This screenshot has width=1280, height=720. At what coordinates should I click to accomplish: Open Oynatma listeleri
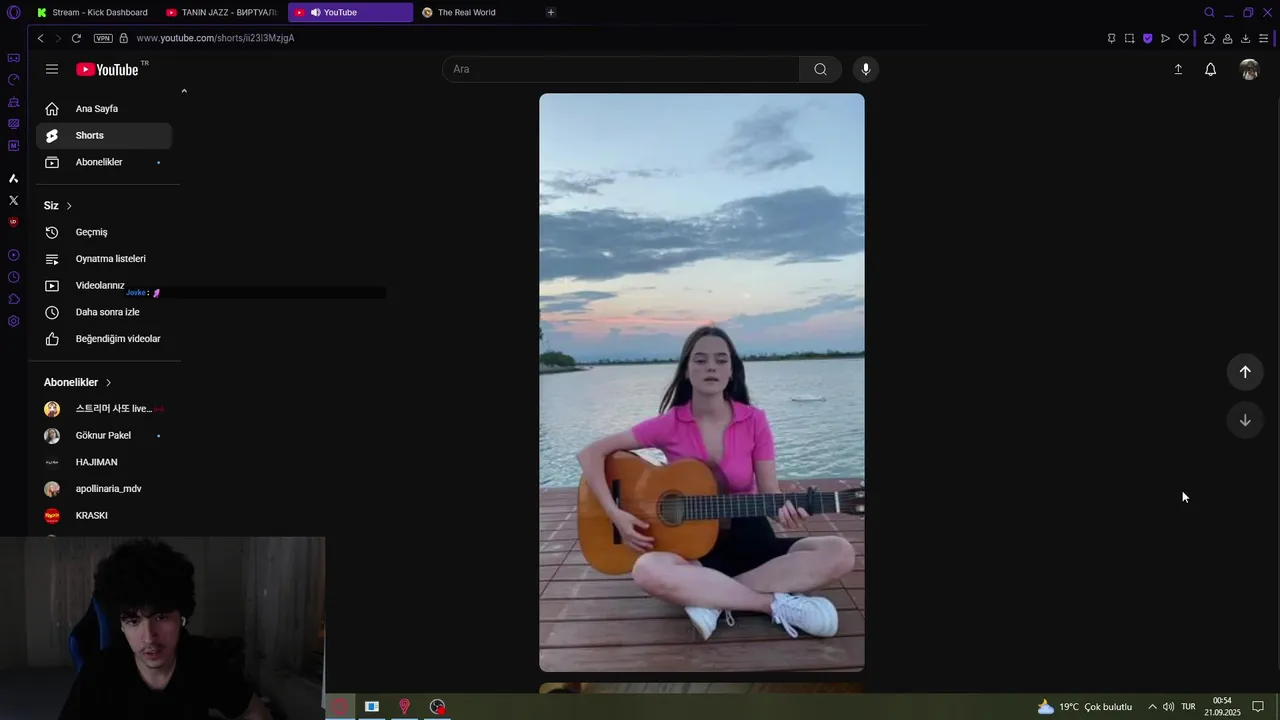104,259
